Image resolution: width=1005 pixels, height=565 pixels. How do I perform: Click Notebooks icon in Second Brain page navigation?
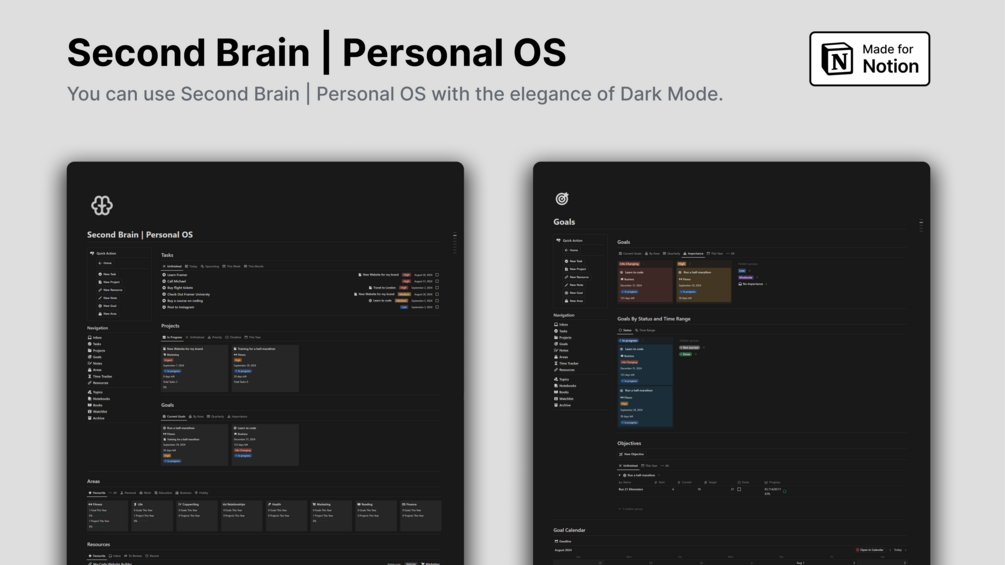click(x=90, y=398)
